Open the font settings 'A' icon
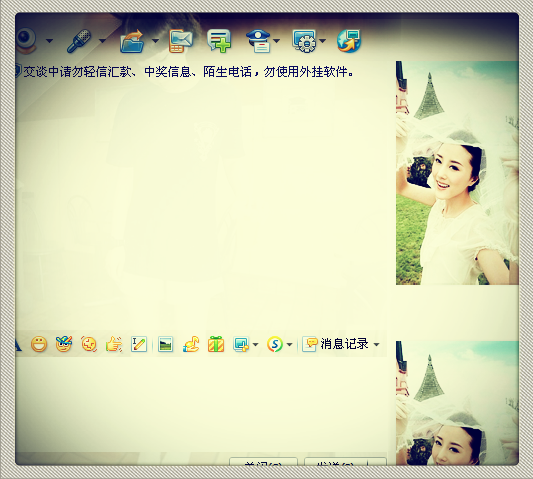 point(19,344)
